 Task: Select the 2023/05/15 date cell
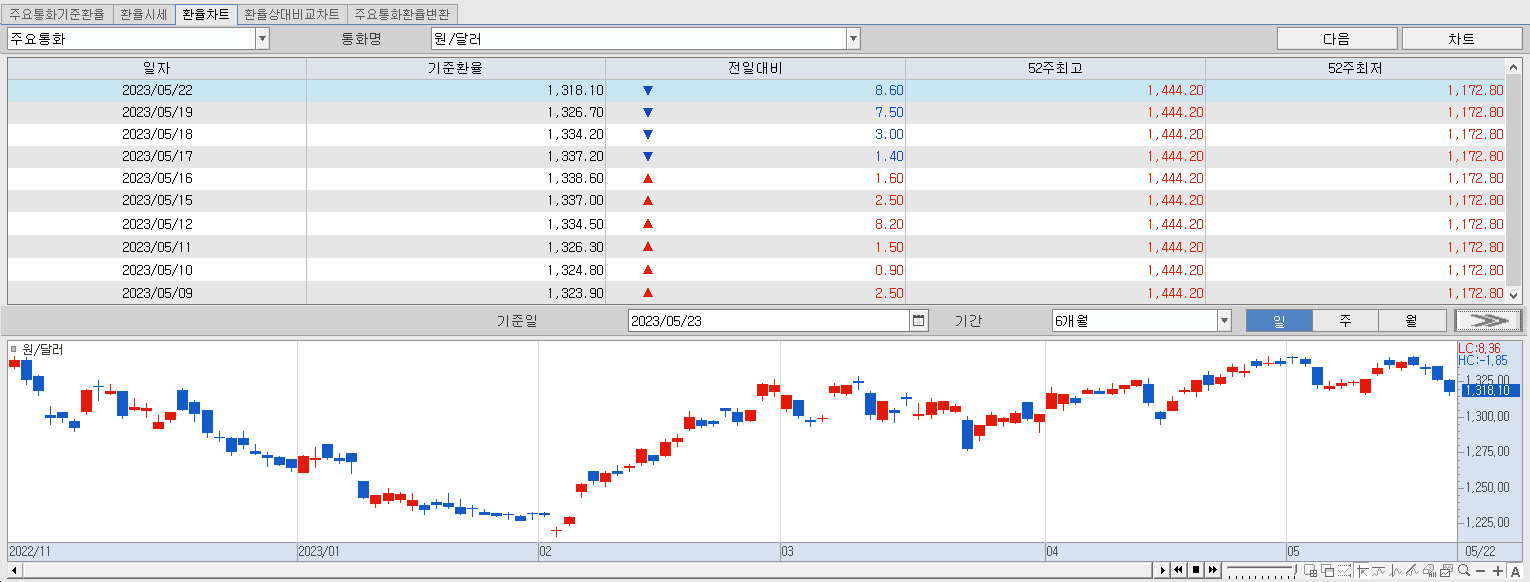(x=157, y=200)
